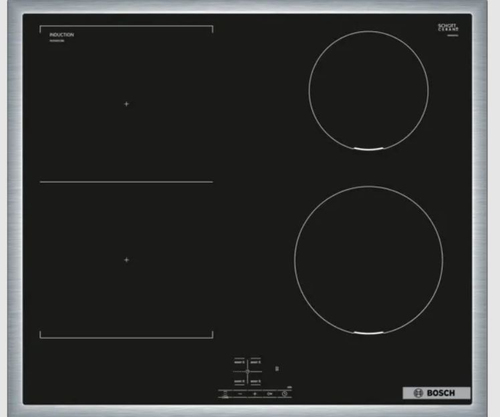Tap the main power switch icon
The image size is (500, 417).
coord(225,394)
